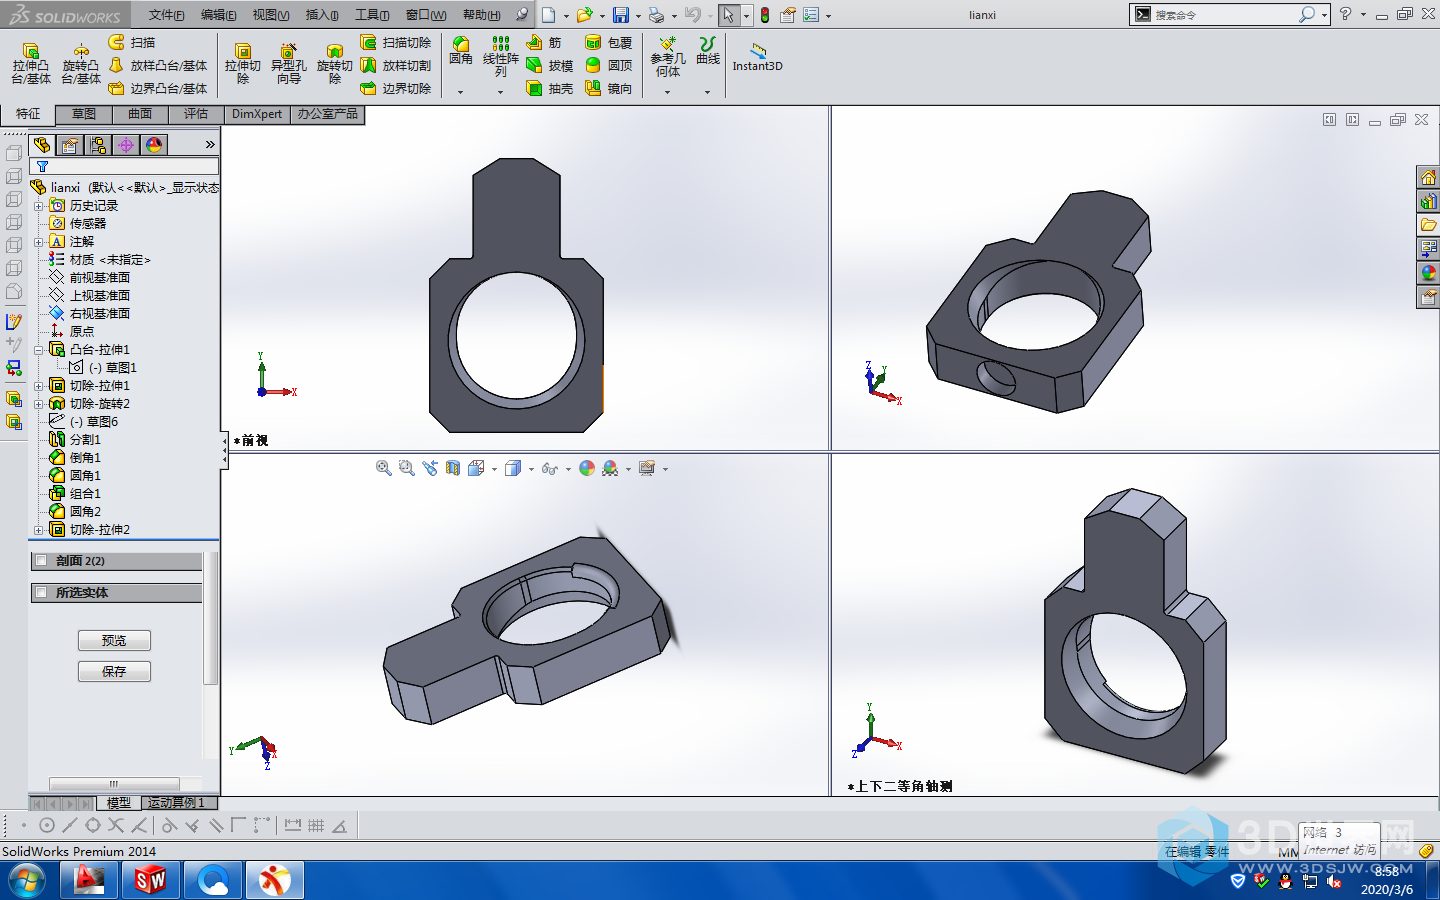Screen dimensions: 1440x900
Task: Select the 运动算例 1 bottom tab
Action: tap(177, 803)
